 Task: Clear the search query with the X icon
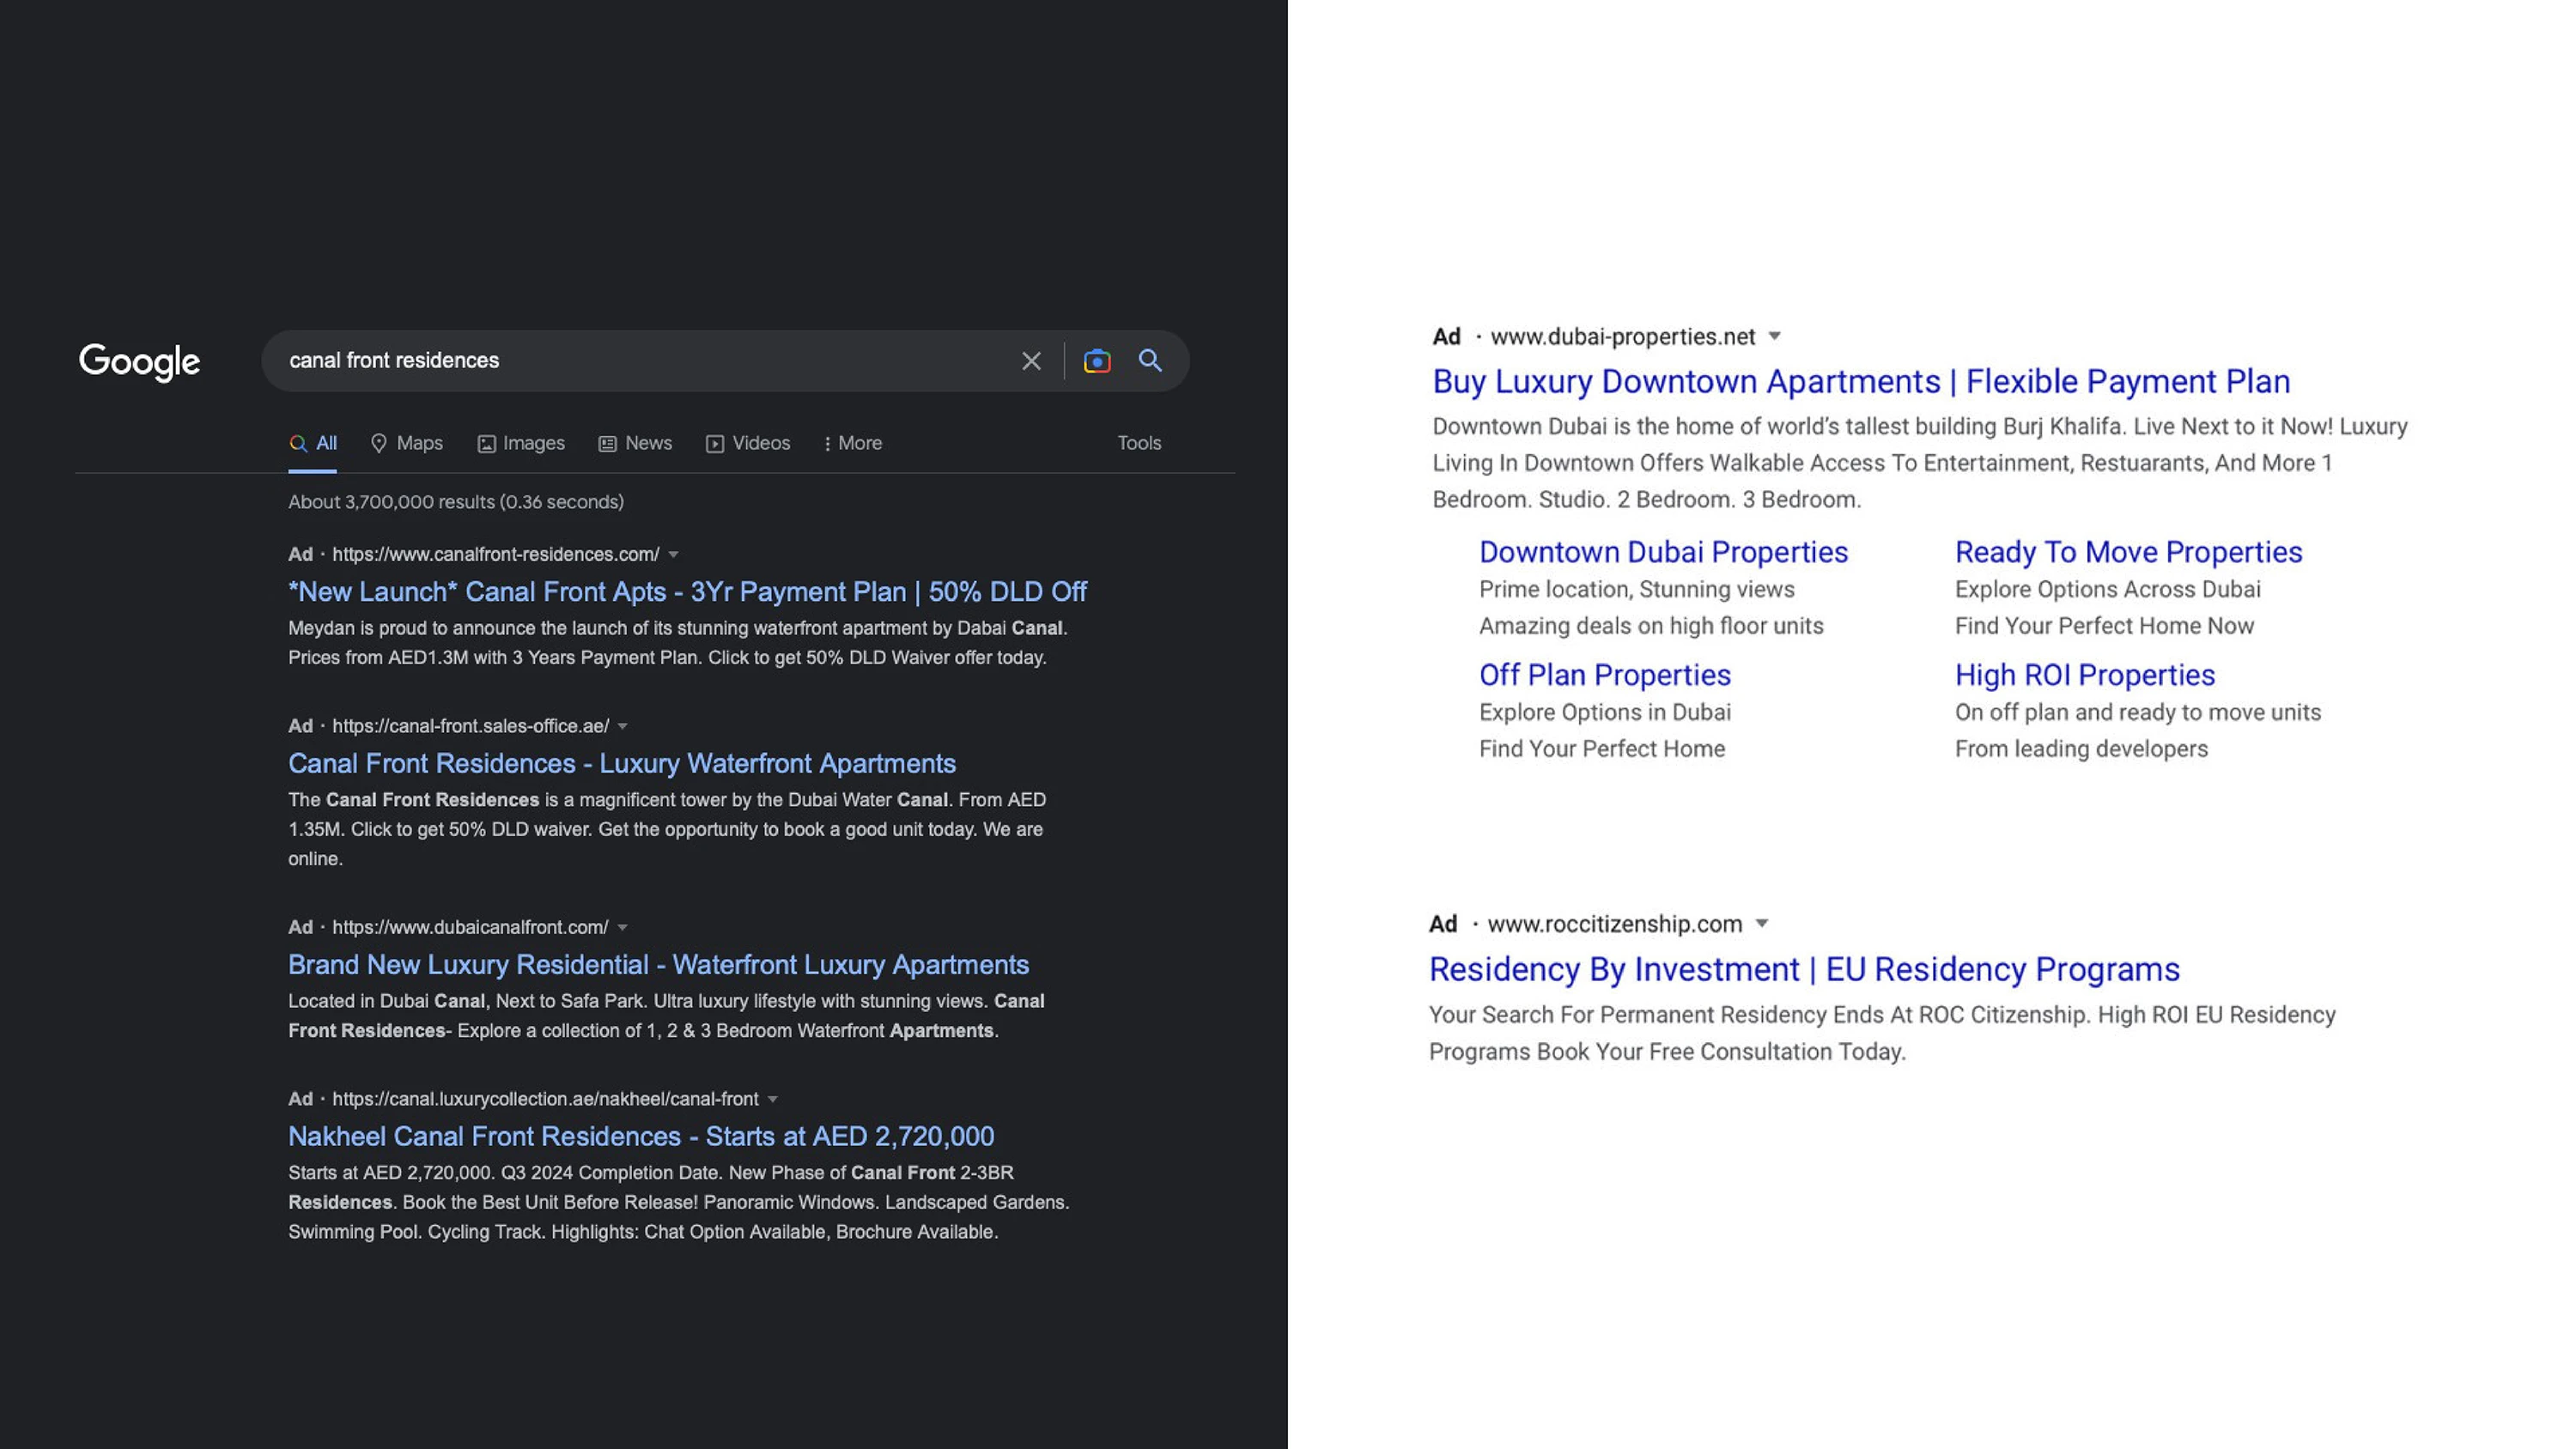pos(1031,361)
